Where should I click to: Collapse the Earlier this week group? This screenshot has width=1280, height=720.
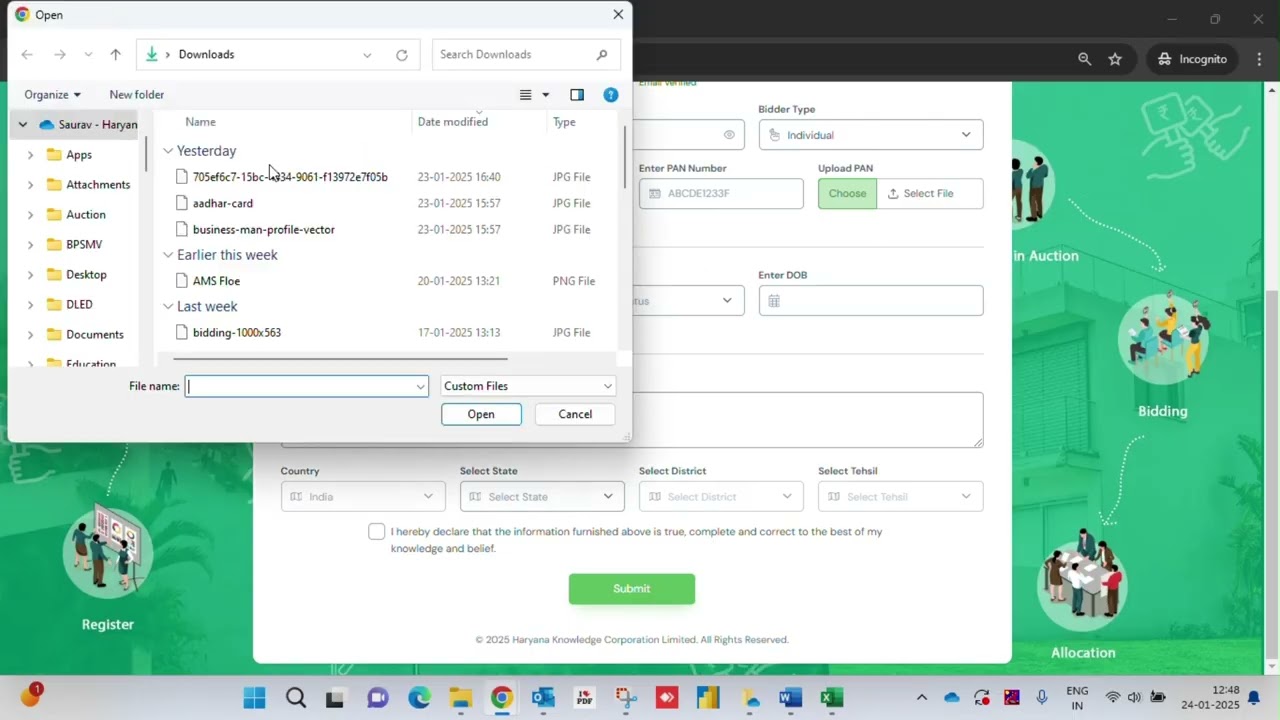pos(168,255)
